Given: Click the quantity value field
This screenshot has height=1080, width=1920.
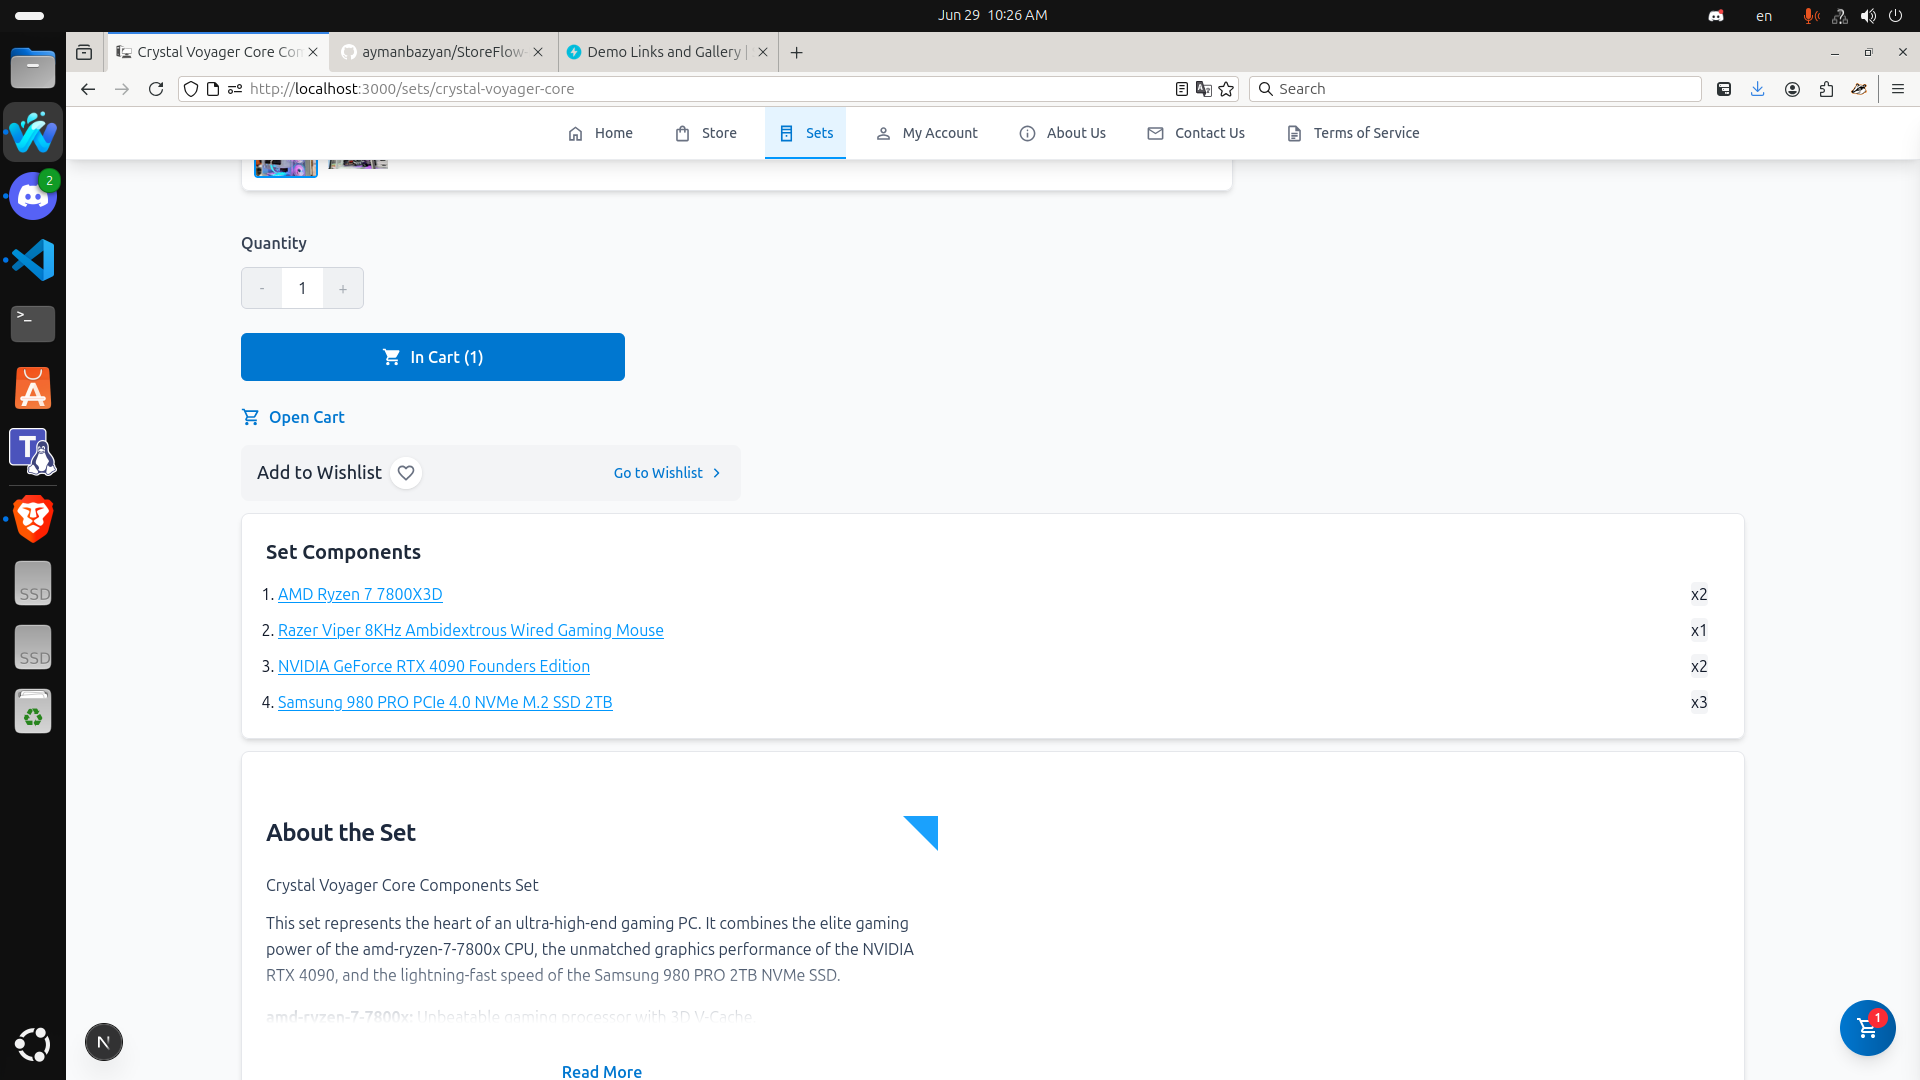Looking at the screenshot, I should (x=302, y=288).
